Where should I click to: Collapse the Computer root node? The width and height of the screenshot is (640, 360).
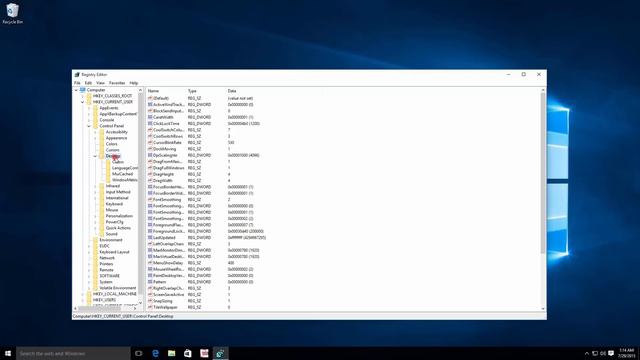point(76,90)
